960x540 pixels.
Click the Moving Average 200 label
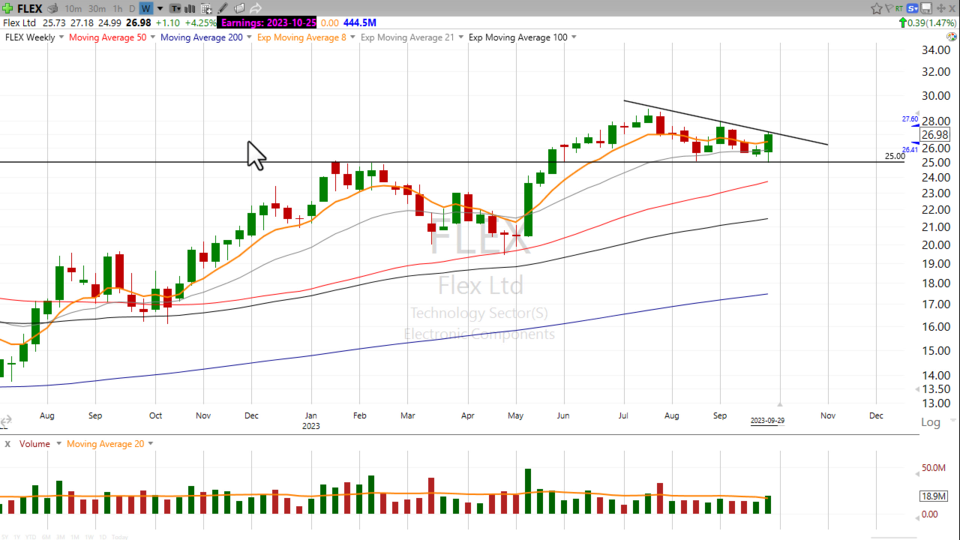(x=201, y=37)
